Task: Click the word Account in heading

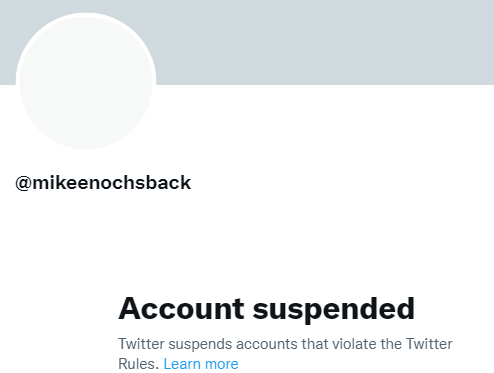Action: (181, 309)
